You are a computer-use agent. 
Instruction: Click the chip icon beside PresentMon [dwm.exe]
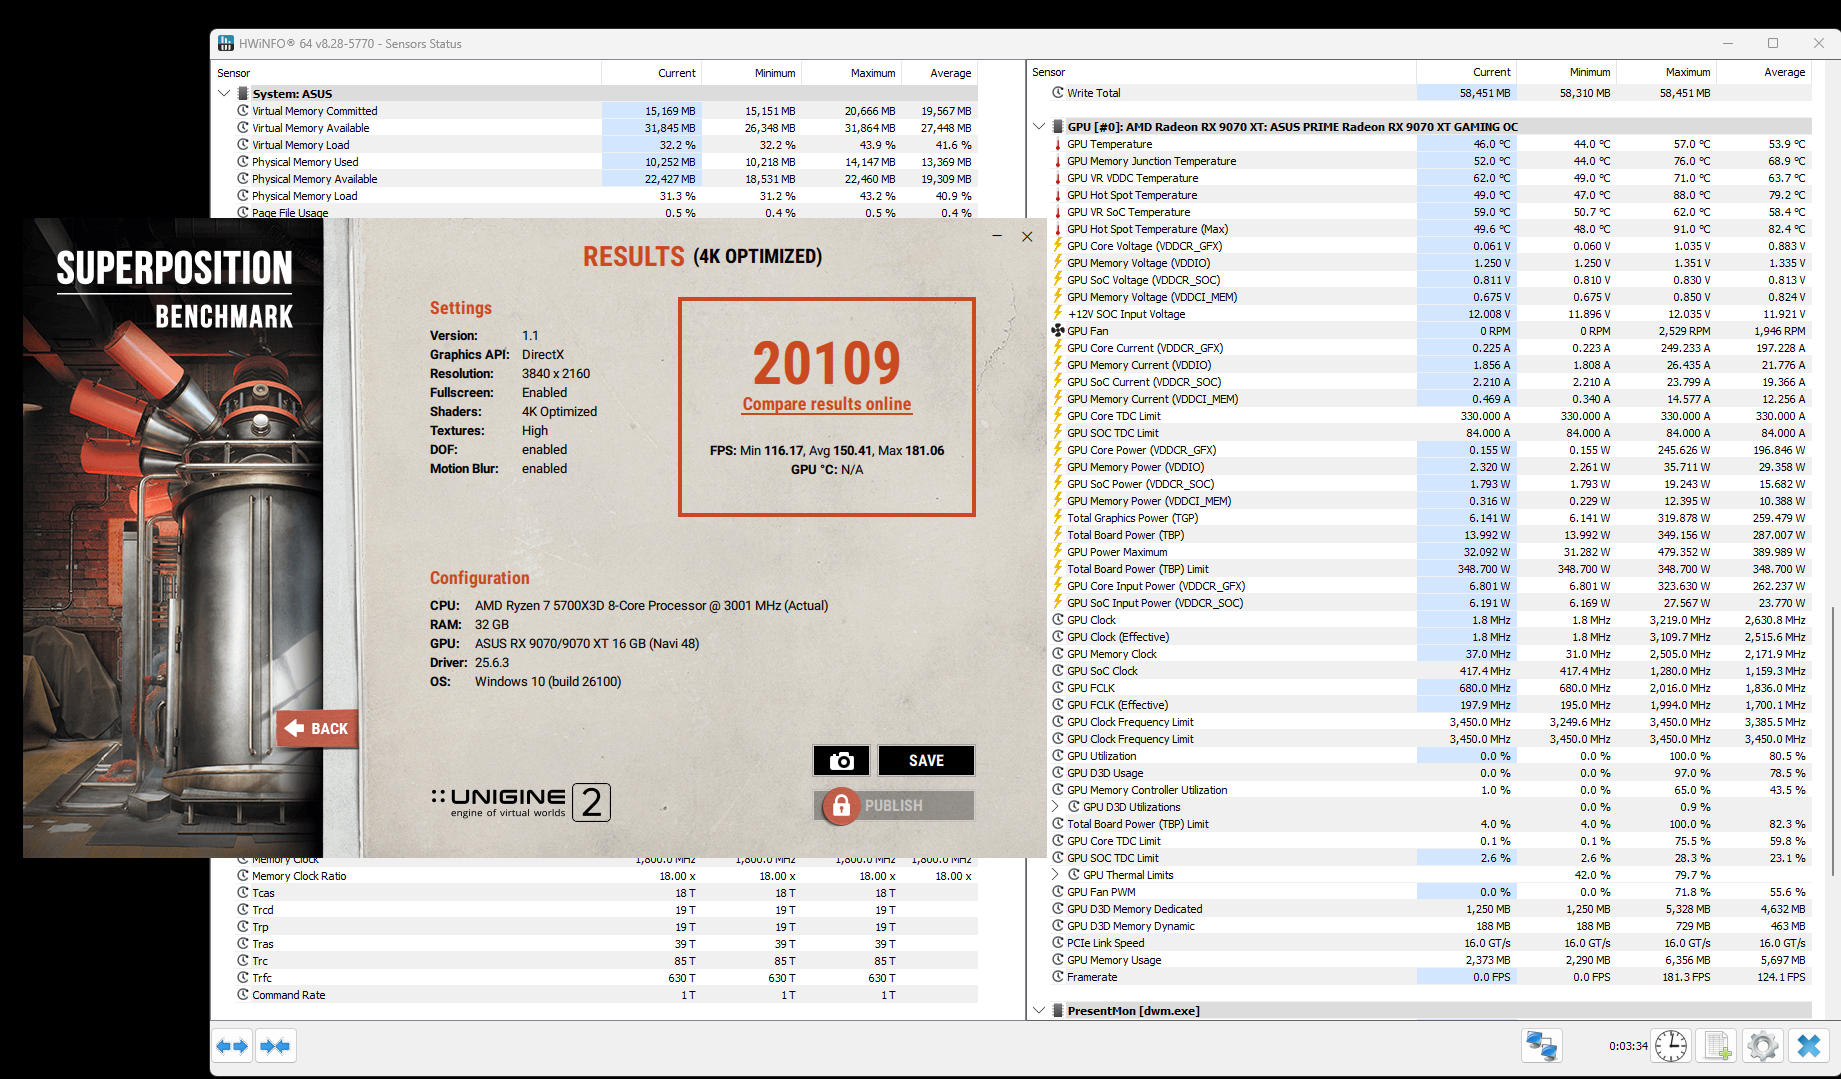pos(1058,1011)
